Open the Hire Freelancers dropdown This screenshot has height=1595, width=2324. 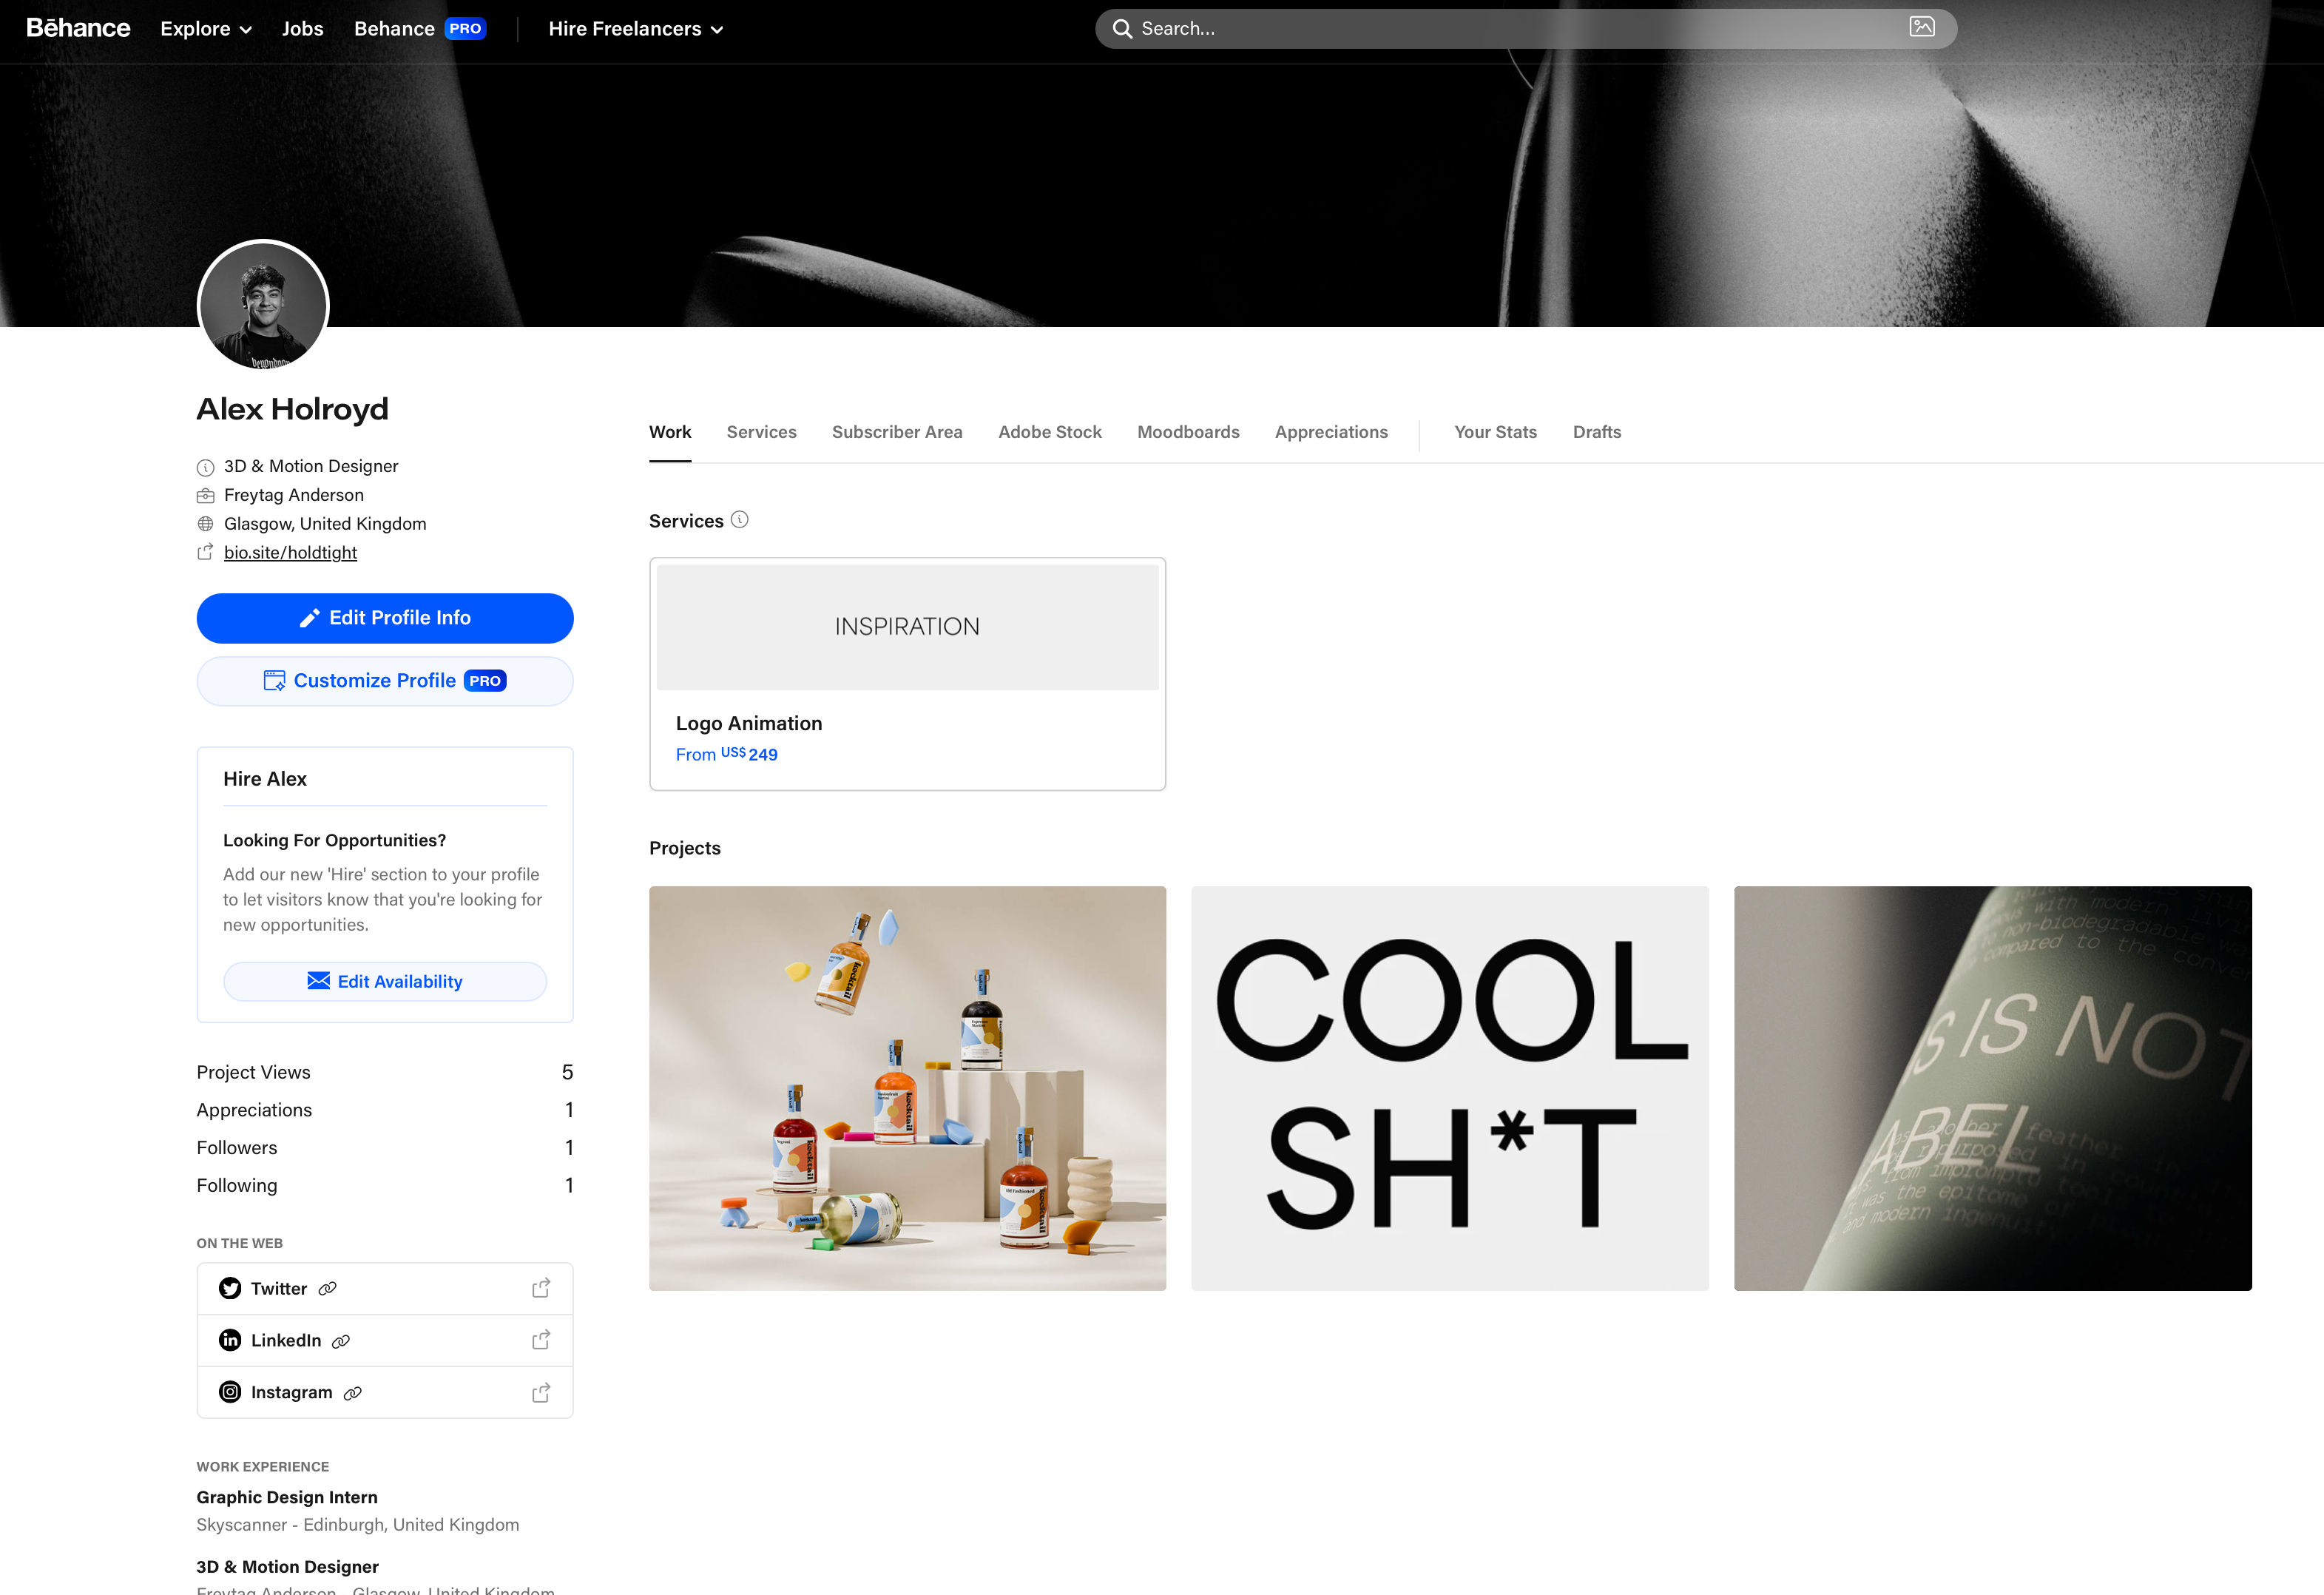[635, 29]
